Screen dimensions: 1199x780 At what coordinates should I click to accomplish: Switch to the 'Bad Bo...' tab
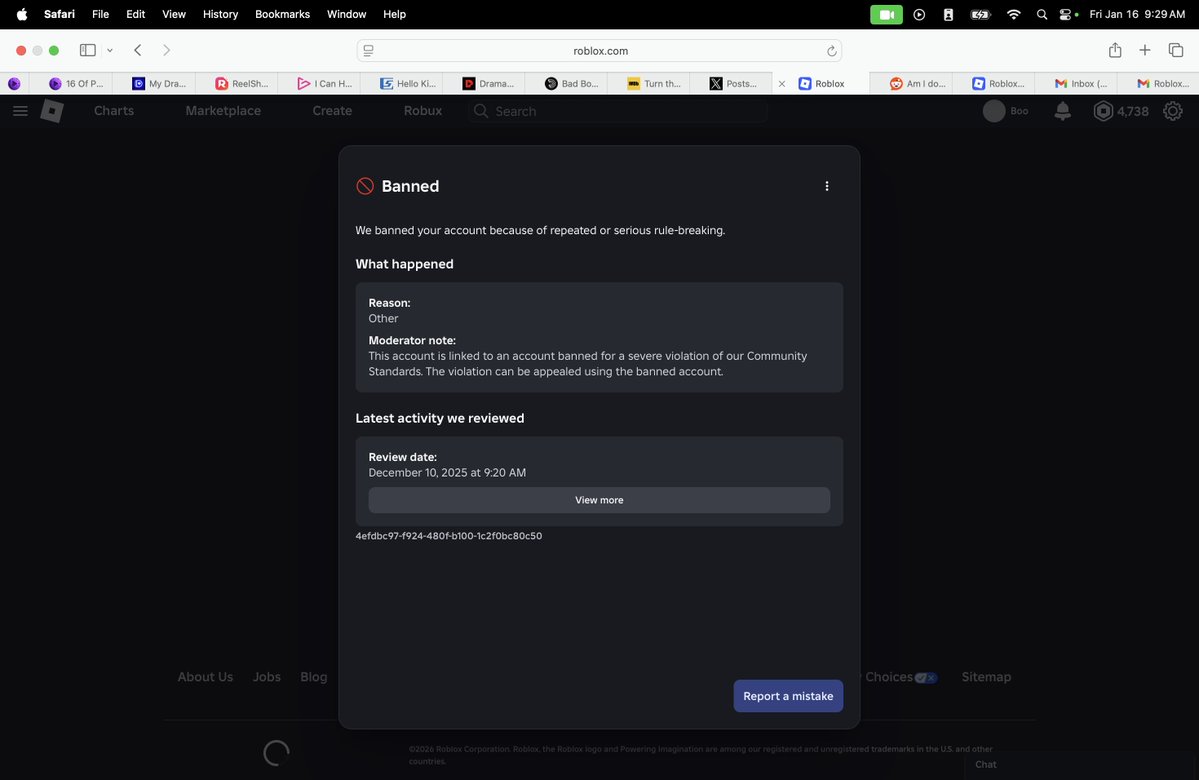(570, 83)
